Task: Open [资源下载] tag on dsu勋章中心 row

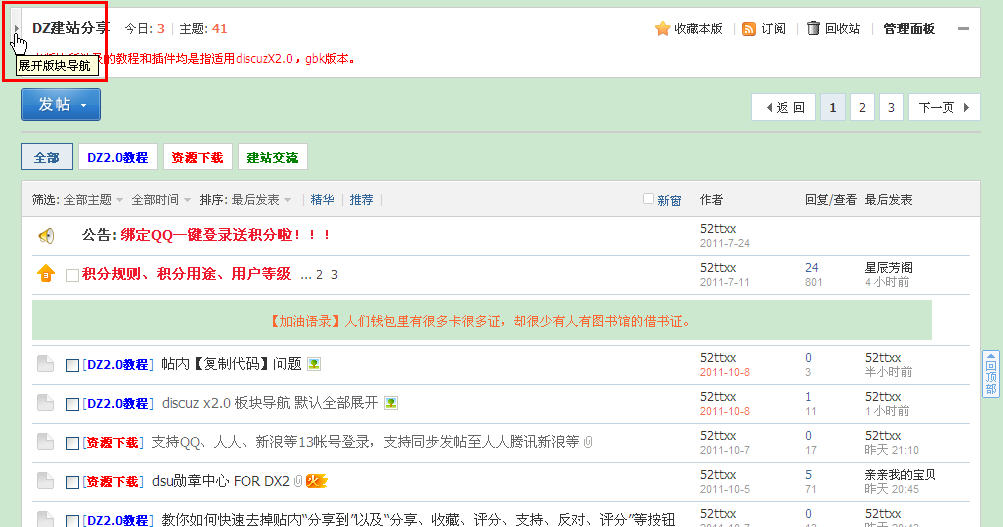Action: [113, 482]
